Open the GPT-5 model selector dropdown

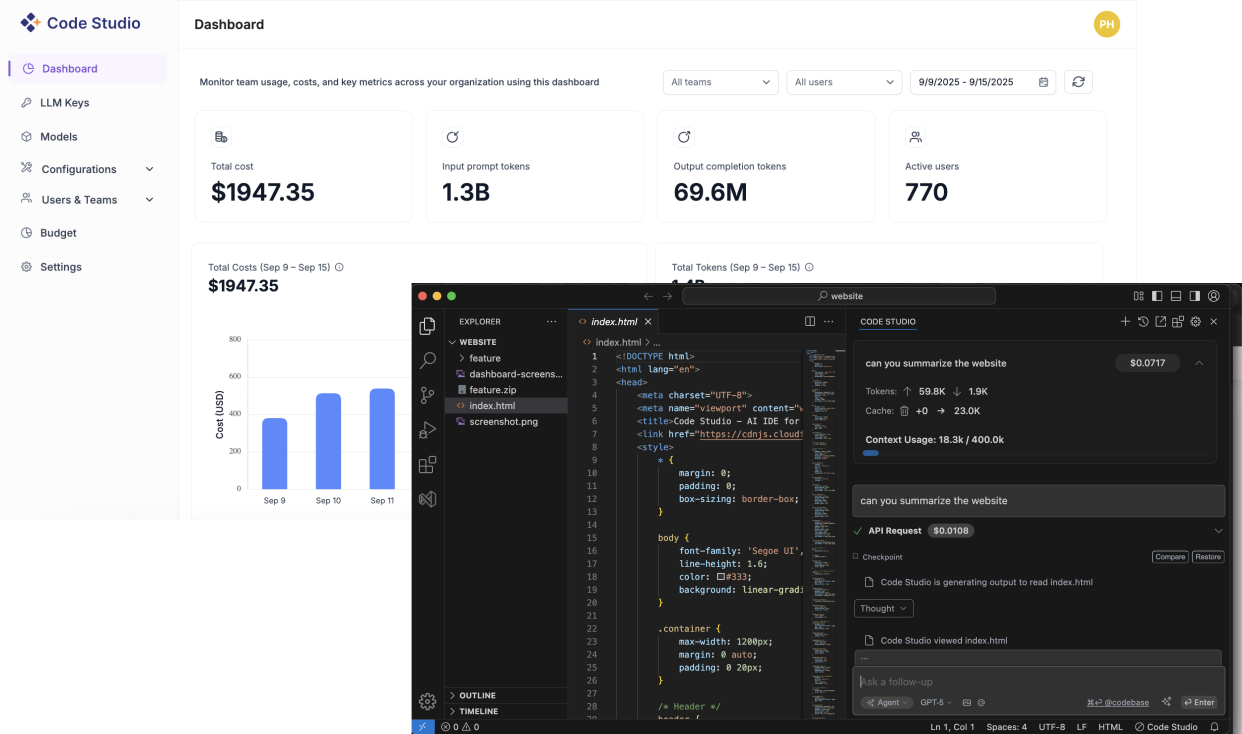[933, 702]
